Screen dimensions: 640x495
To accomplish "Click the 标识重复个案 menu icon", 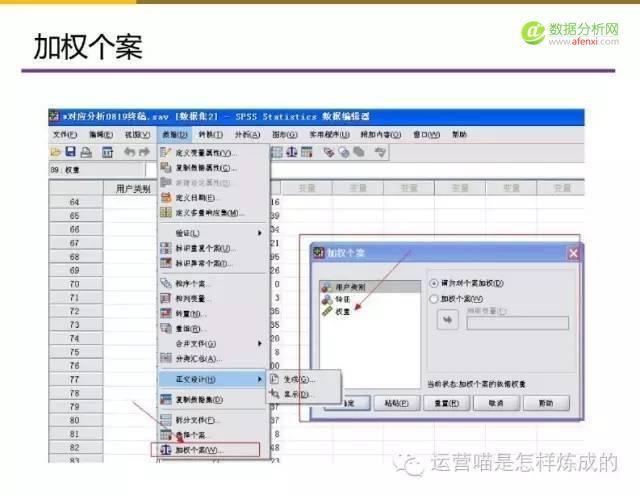I will [166, 248].
